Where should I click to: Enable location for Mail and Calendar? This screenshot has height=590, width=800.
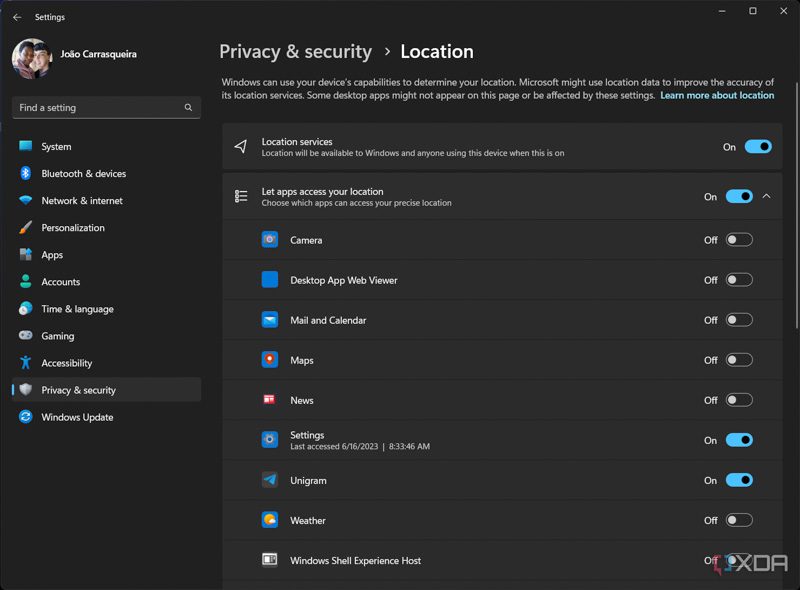point(739,320)
